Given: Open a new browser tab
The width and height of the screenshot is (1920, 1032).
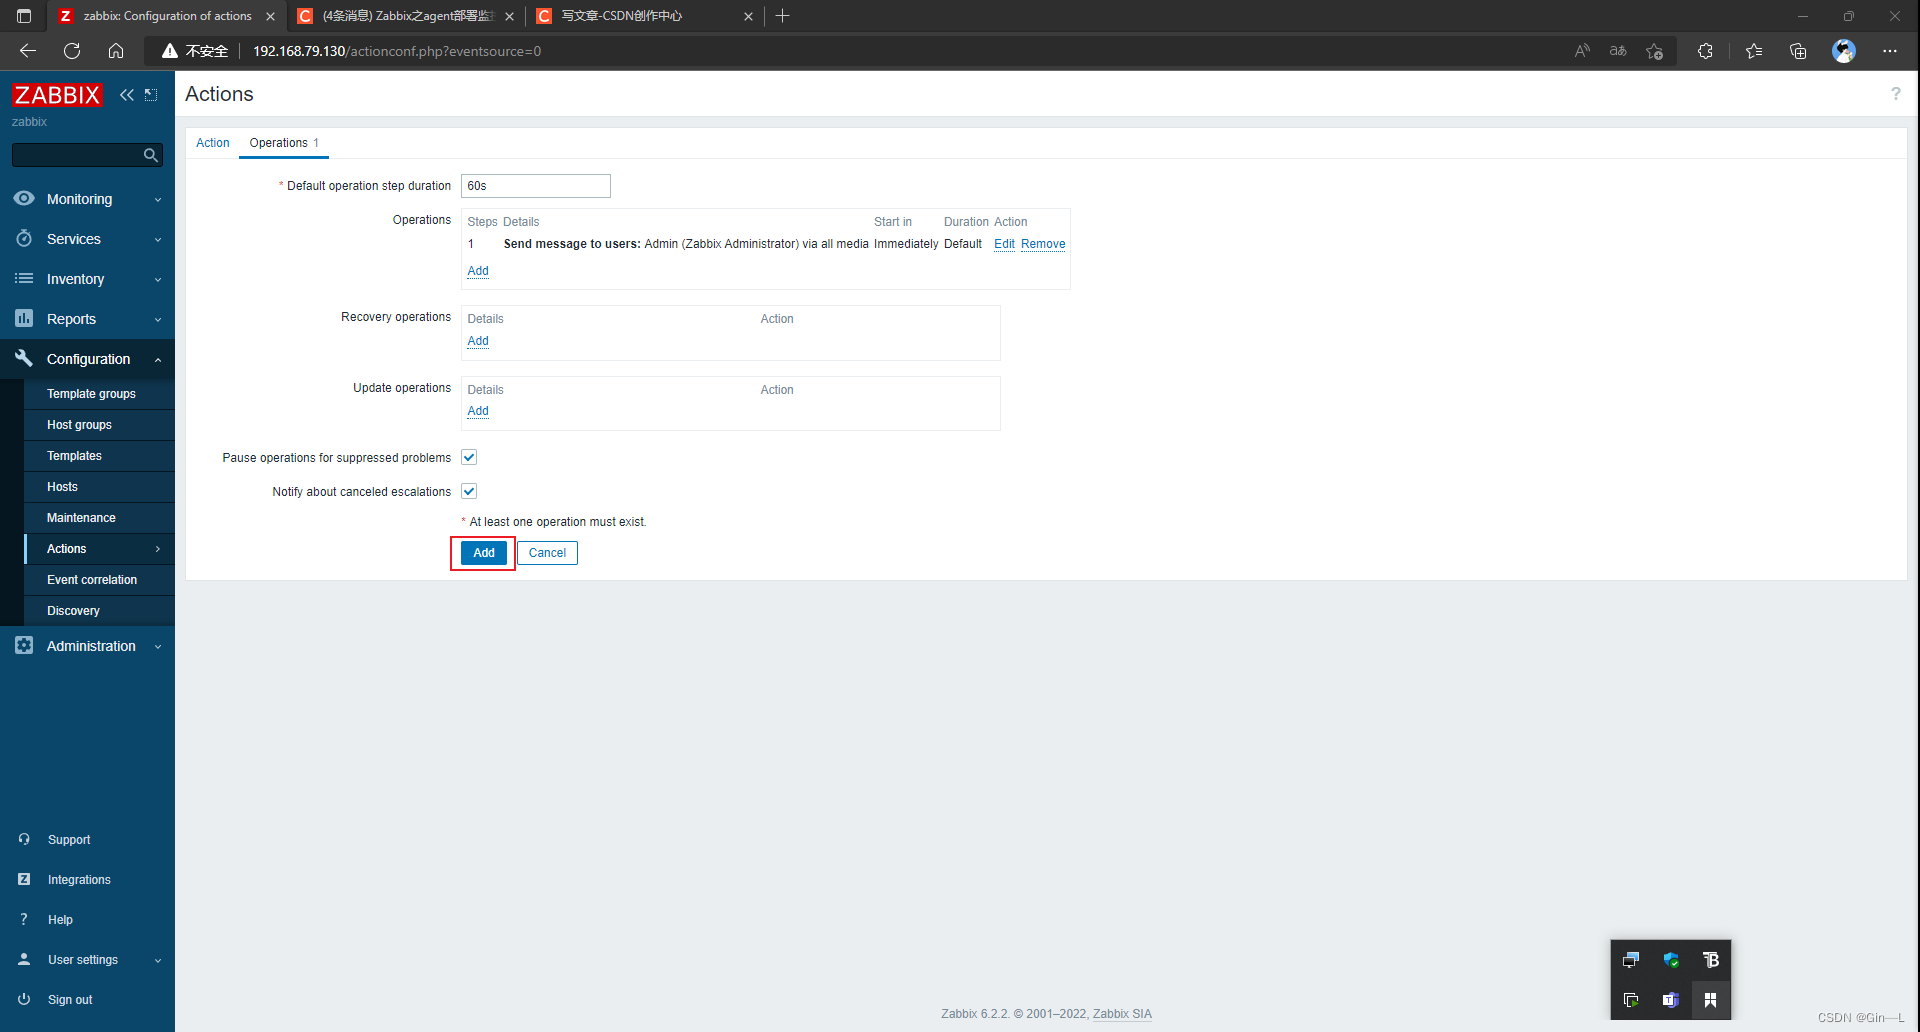Looking at the screenshot, I should [782, 16].
